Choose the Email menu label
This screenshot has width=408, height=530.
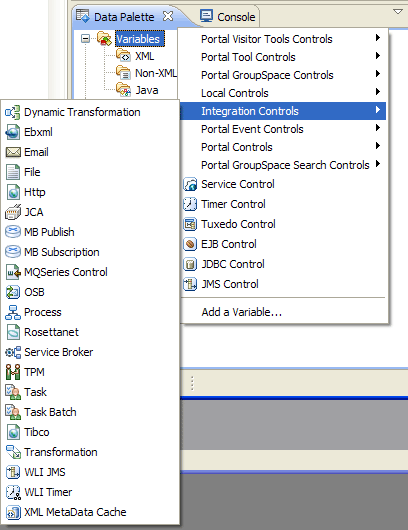pyautogui.click(x=37, y=152)
